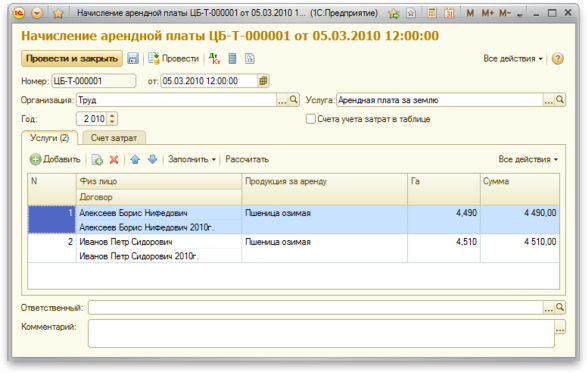This screenshot has width=587, height=373.
Task: Click the blue list report icon
Action: [x=232, y=58]
